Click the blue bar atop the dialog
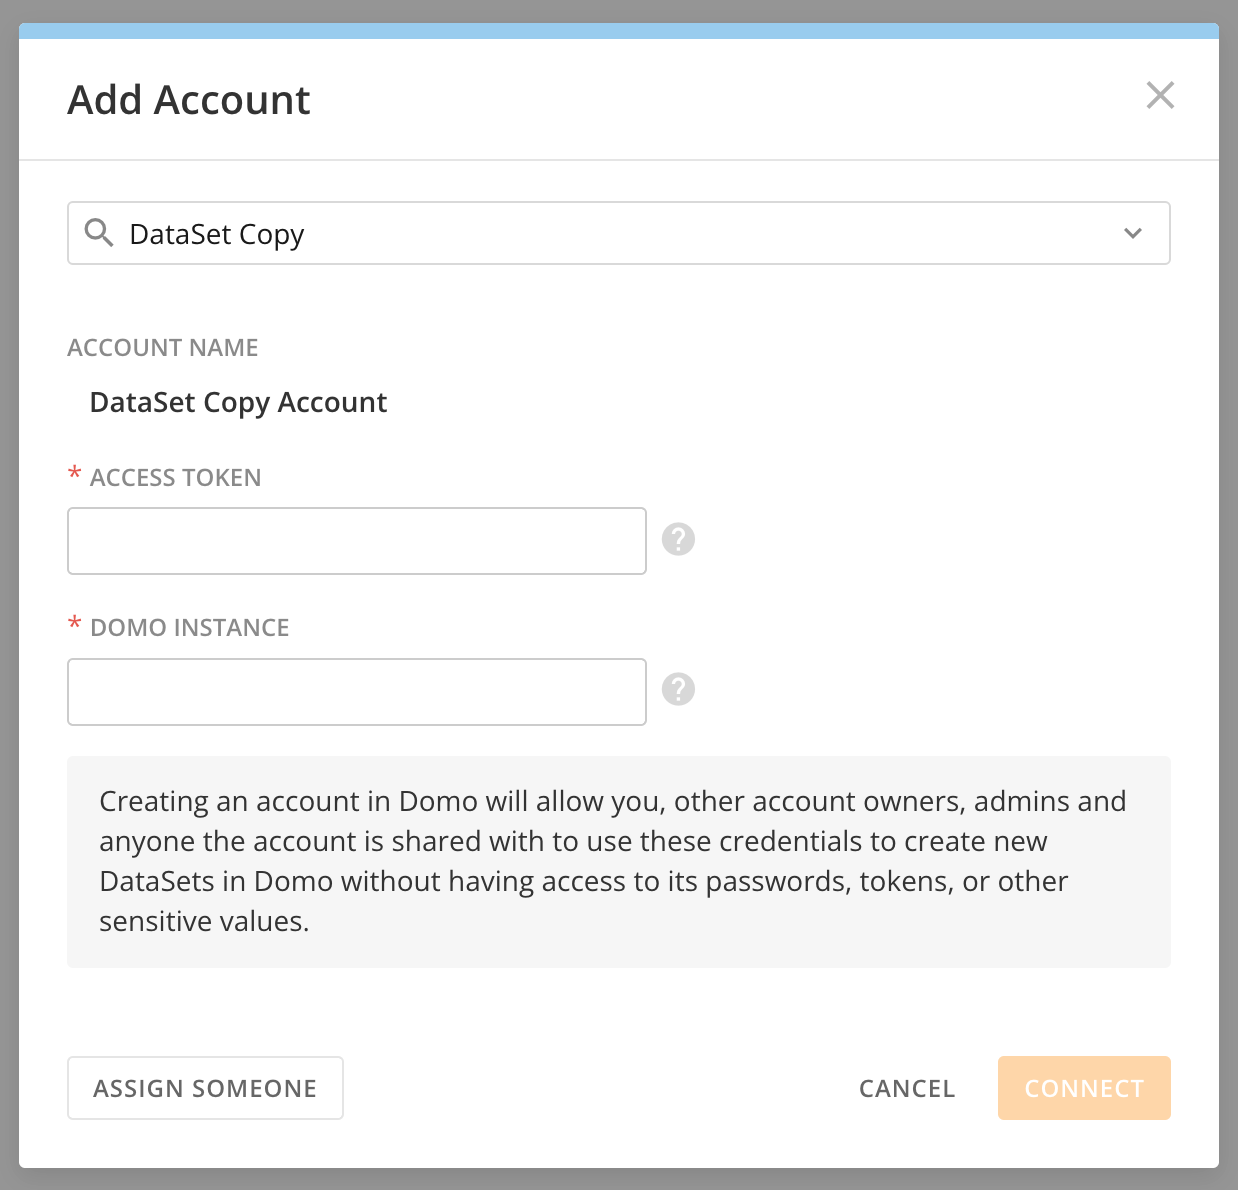Viewport: 1238px width, 1190px height. pos(618,31)
